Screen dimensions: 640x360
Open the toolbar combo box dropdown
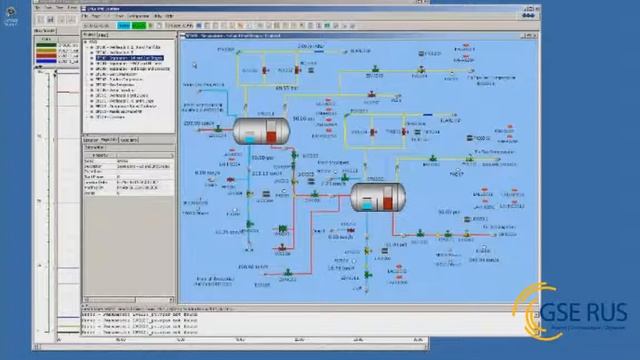click(180, 26)
